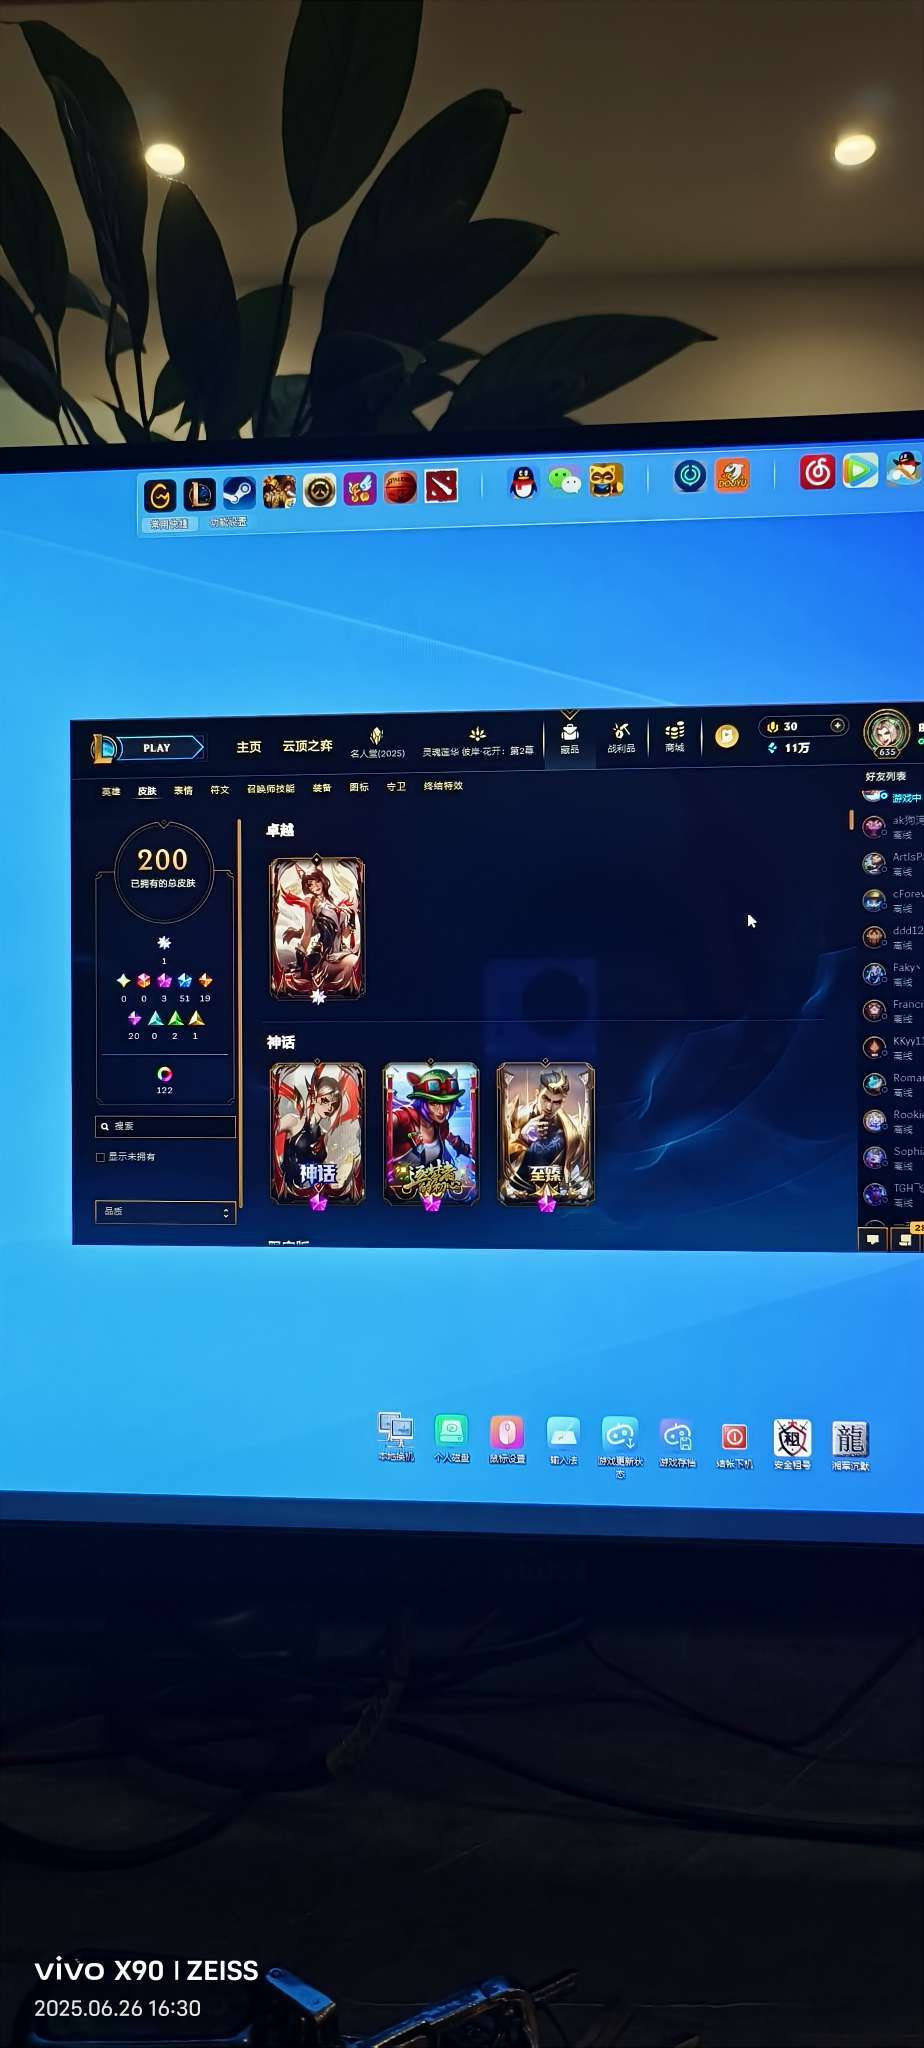Switch to the 皮肤 sub-tab

[147, 790]
